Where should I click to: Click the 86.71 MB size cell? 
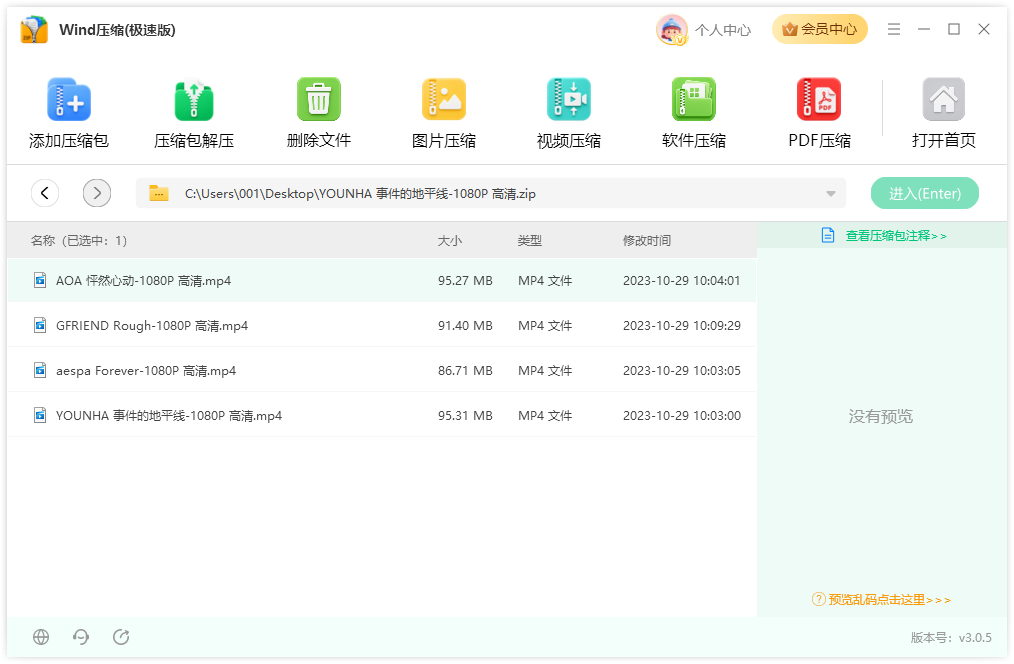pos(465,370)
